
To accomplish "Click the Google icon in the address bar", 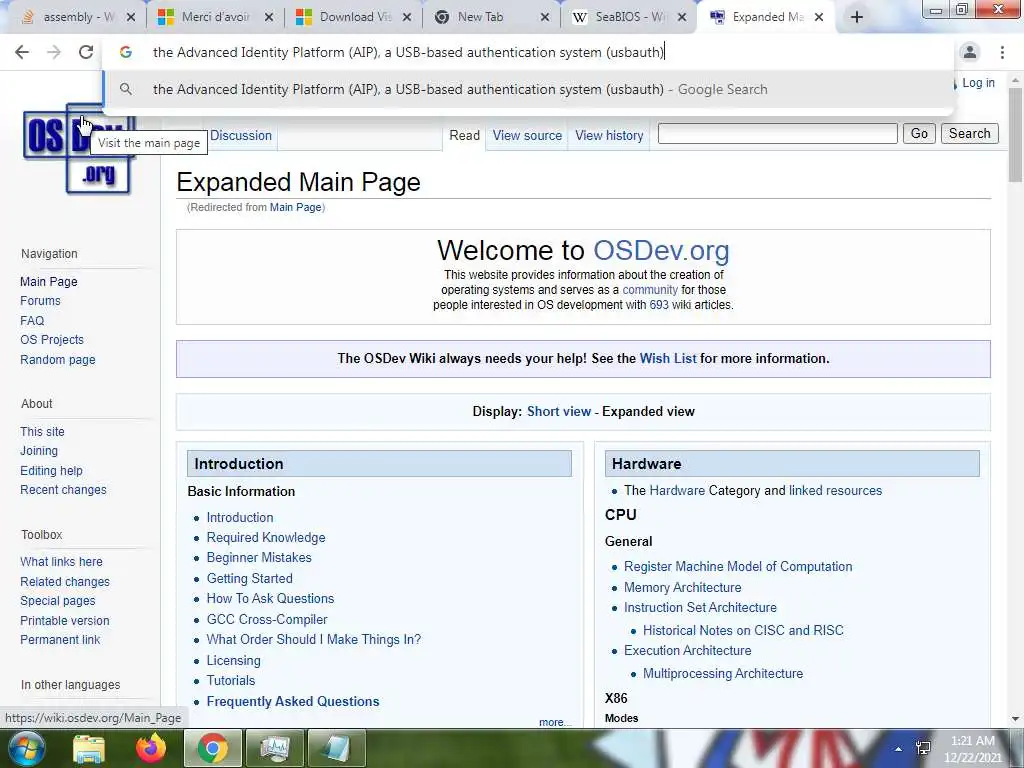I will click(126, 52).
